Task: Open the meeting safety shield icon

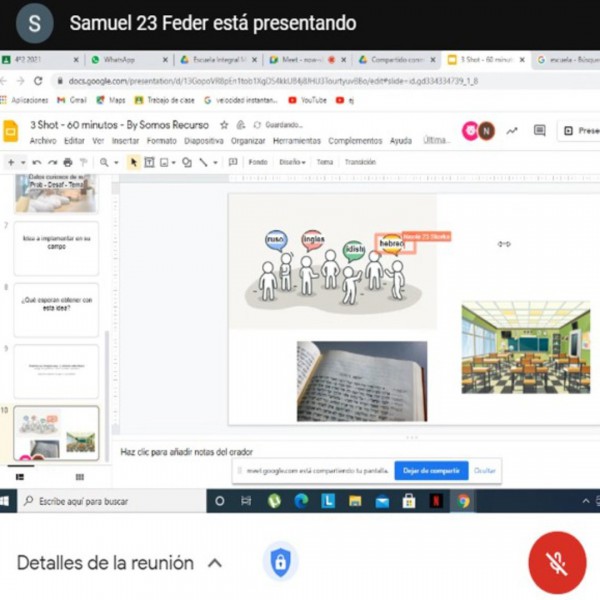Action: [280, 562]
